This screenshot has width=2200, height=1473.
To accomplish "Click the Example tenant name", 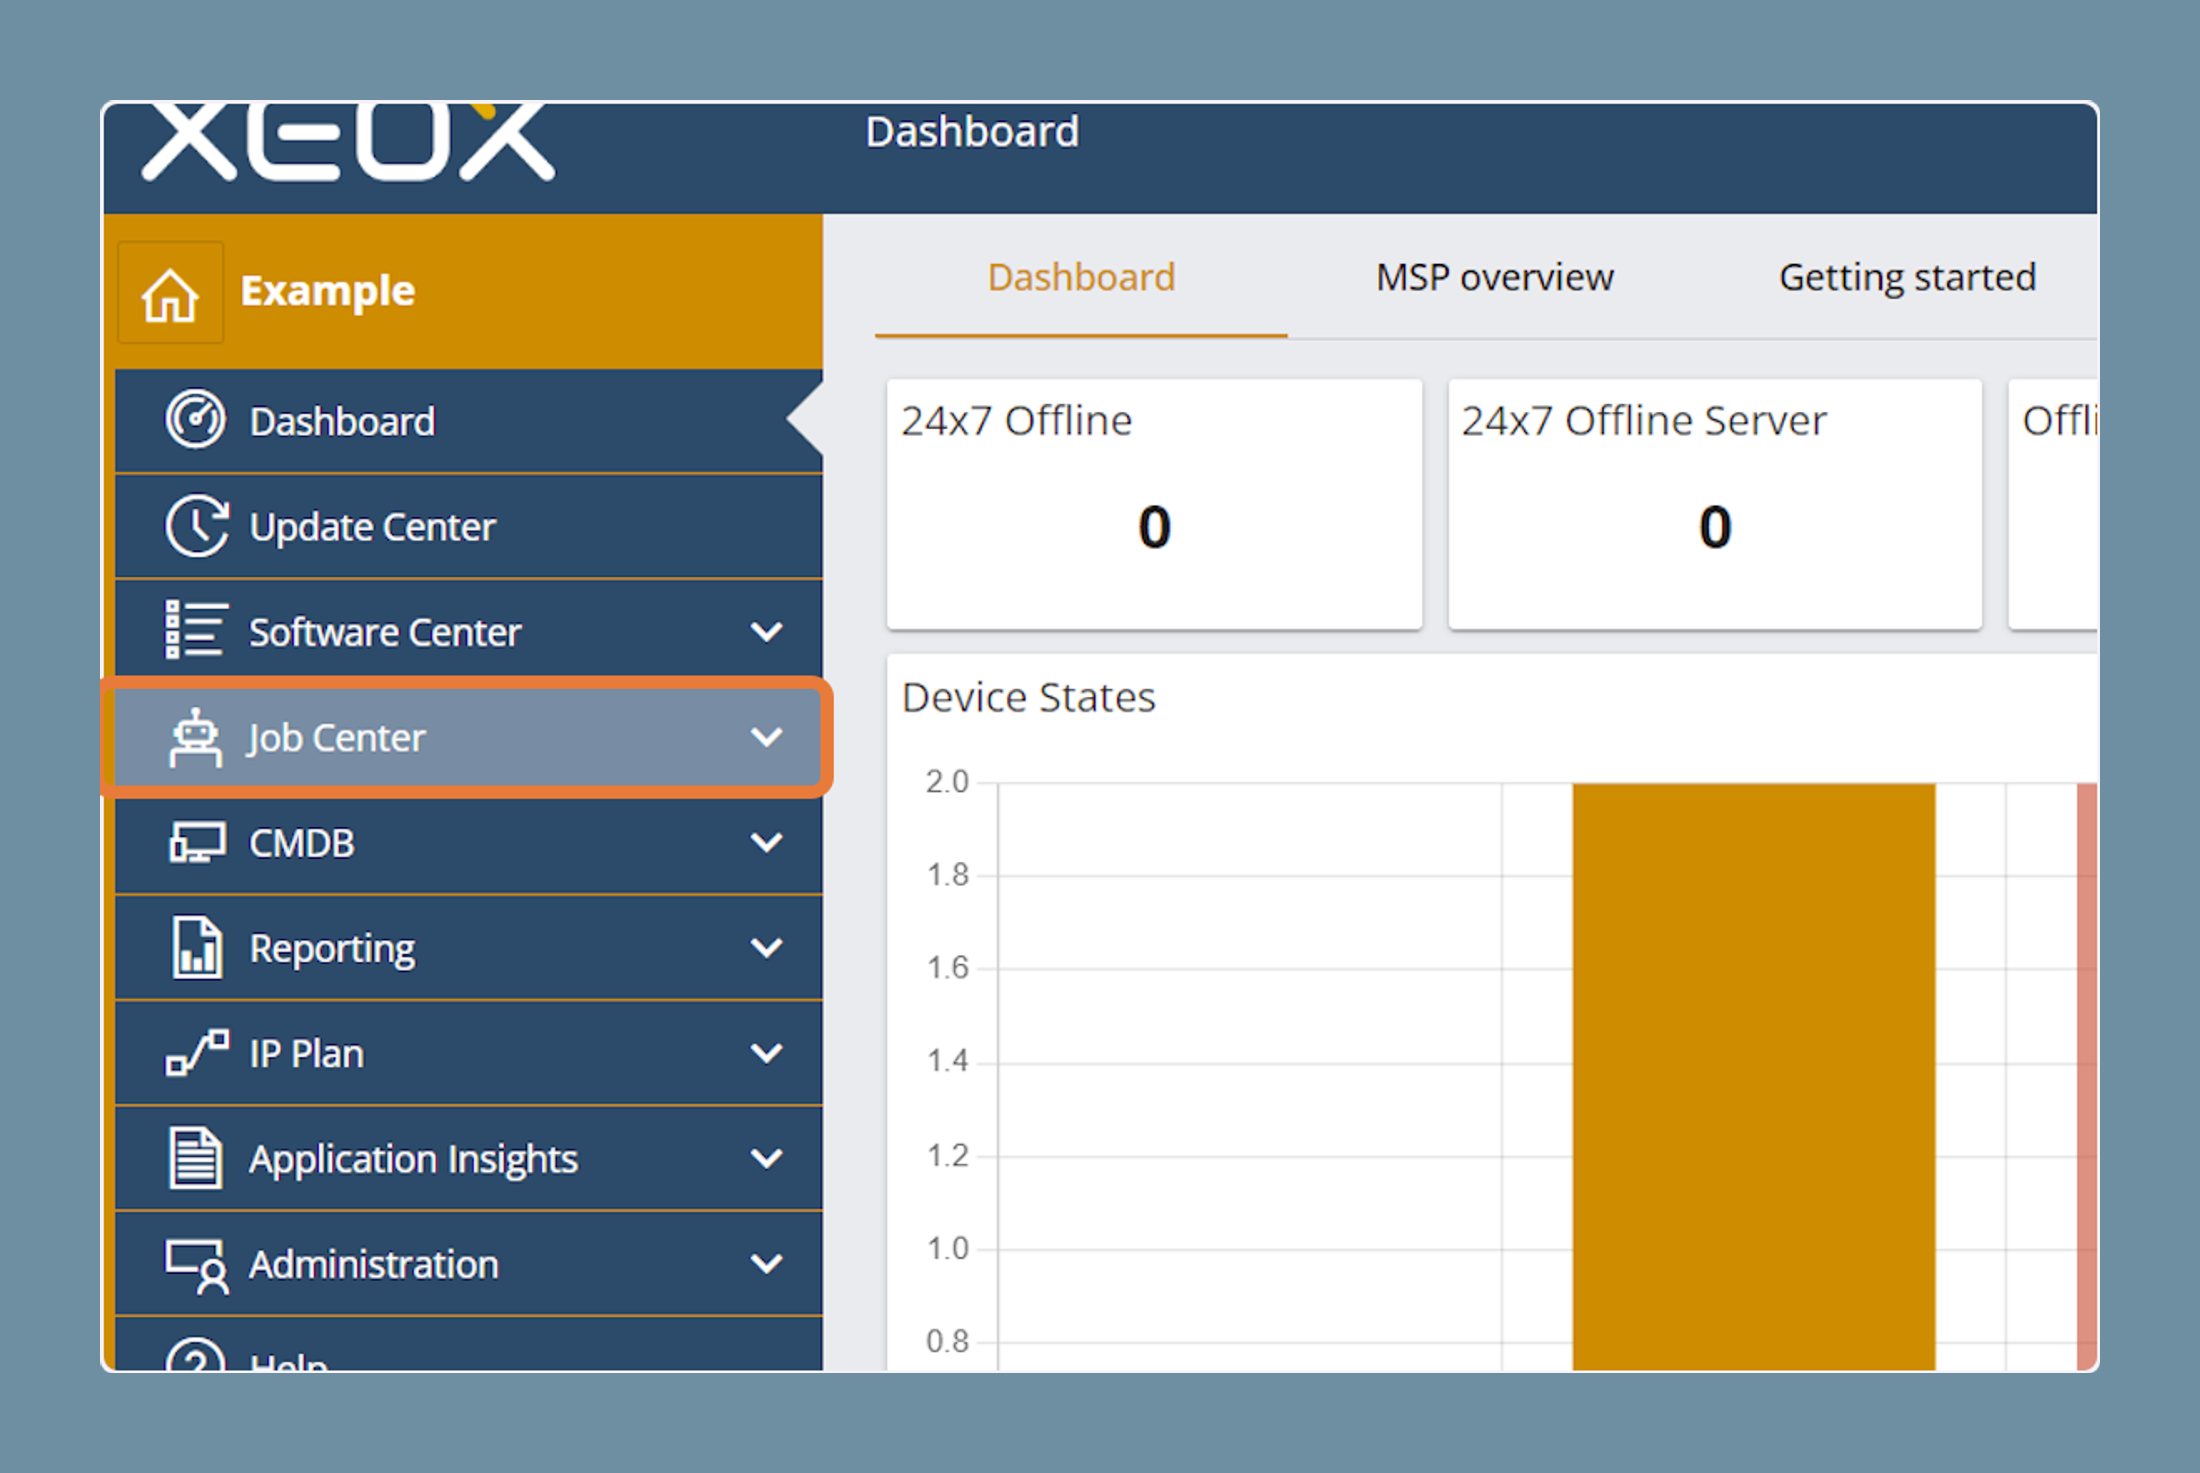I will tap(327, 291).
